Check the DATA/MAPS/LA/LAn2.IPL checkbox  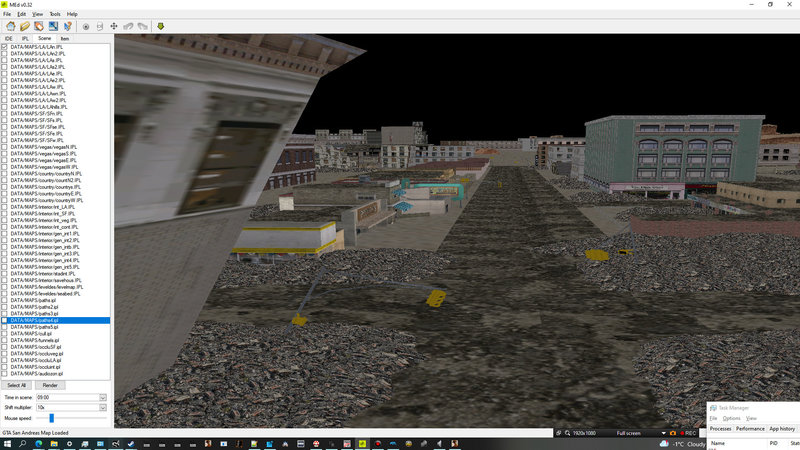point(5,54)
